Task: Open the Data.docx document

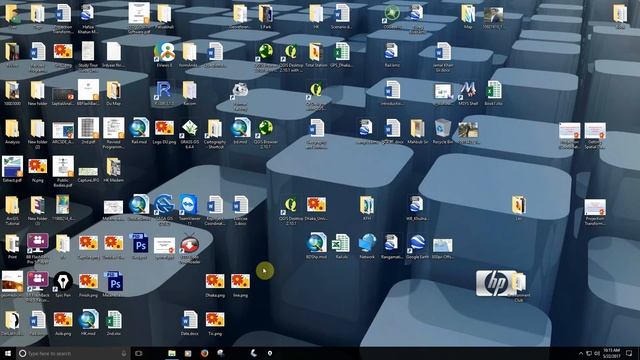Action: coord(189,321)
